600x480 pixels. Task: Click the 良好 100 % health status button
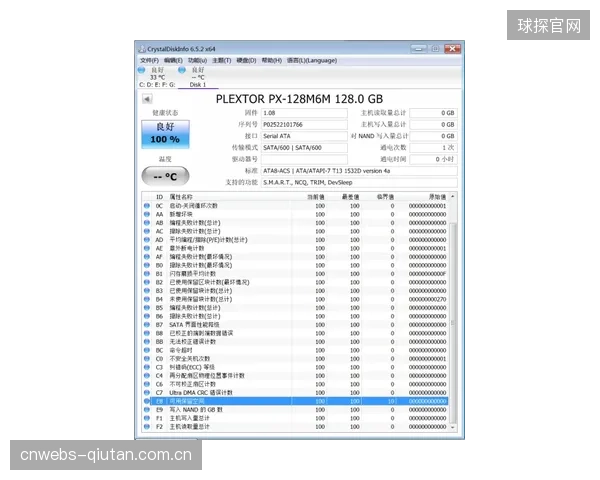coord(165,134)
